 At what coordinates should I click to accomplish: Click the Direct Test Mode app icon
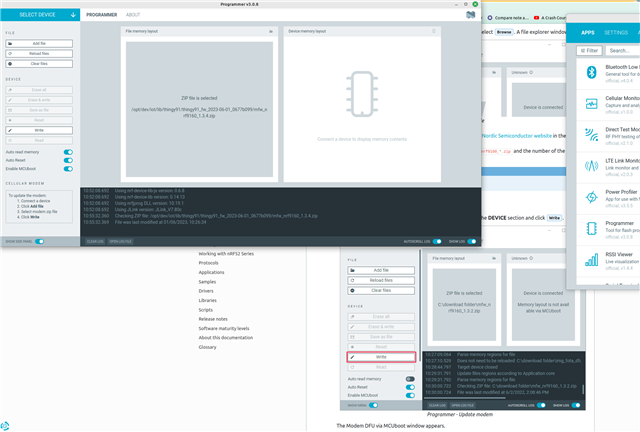click(x=591, y=135)
